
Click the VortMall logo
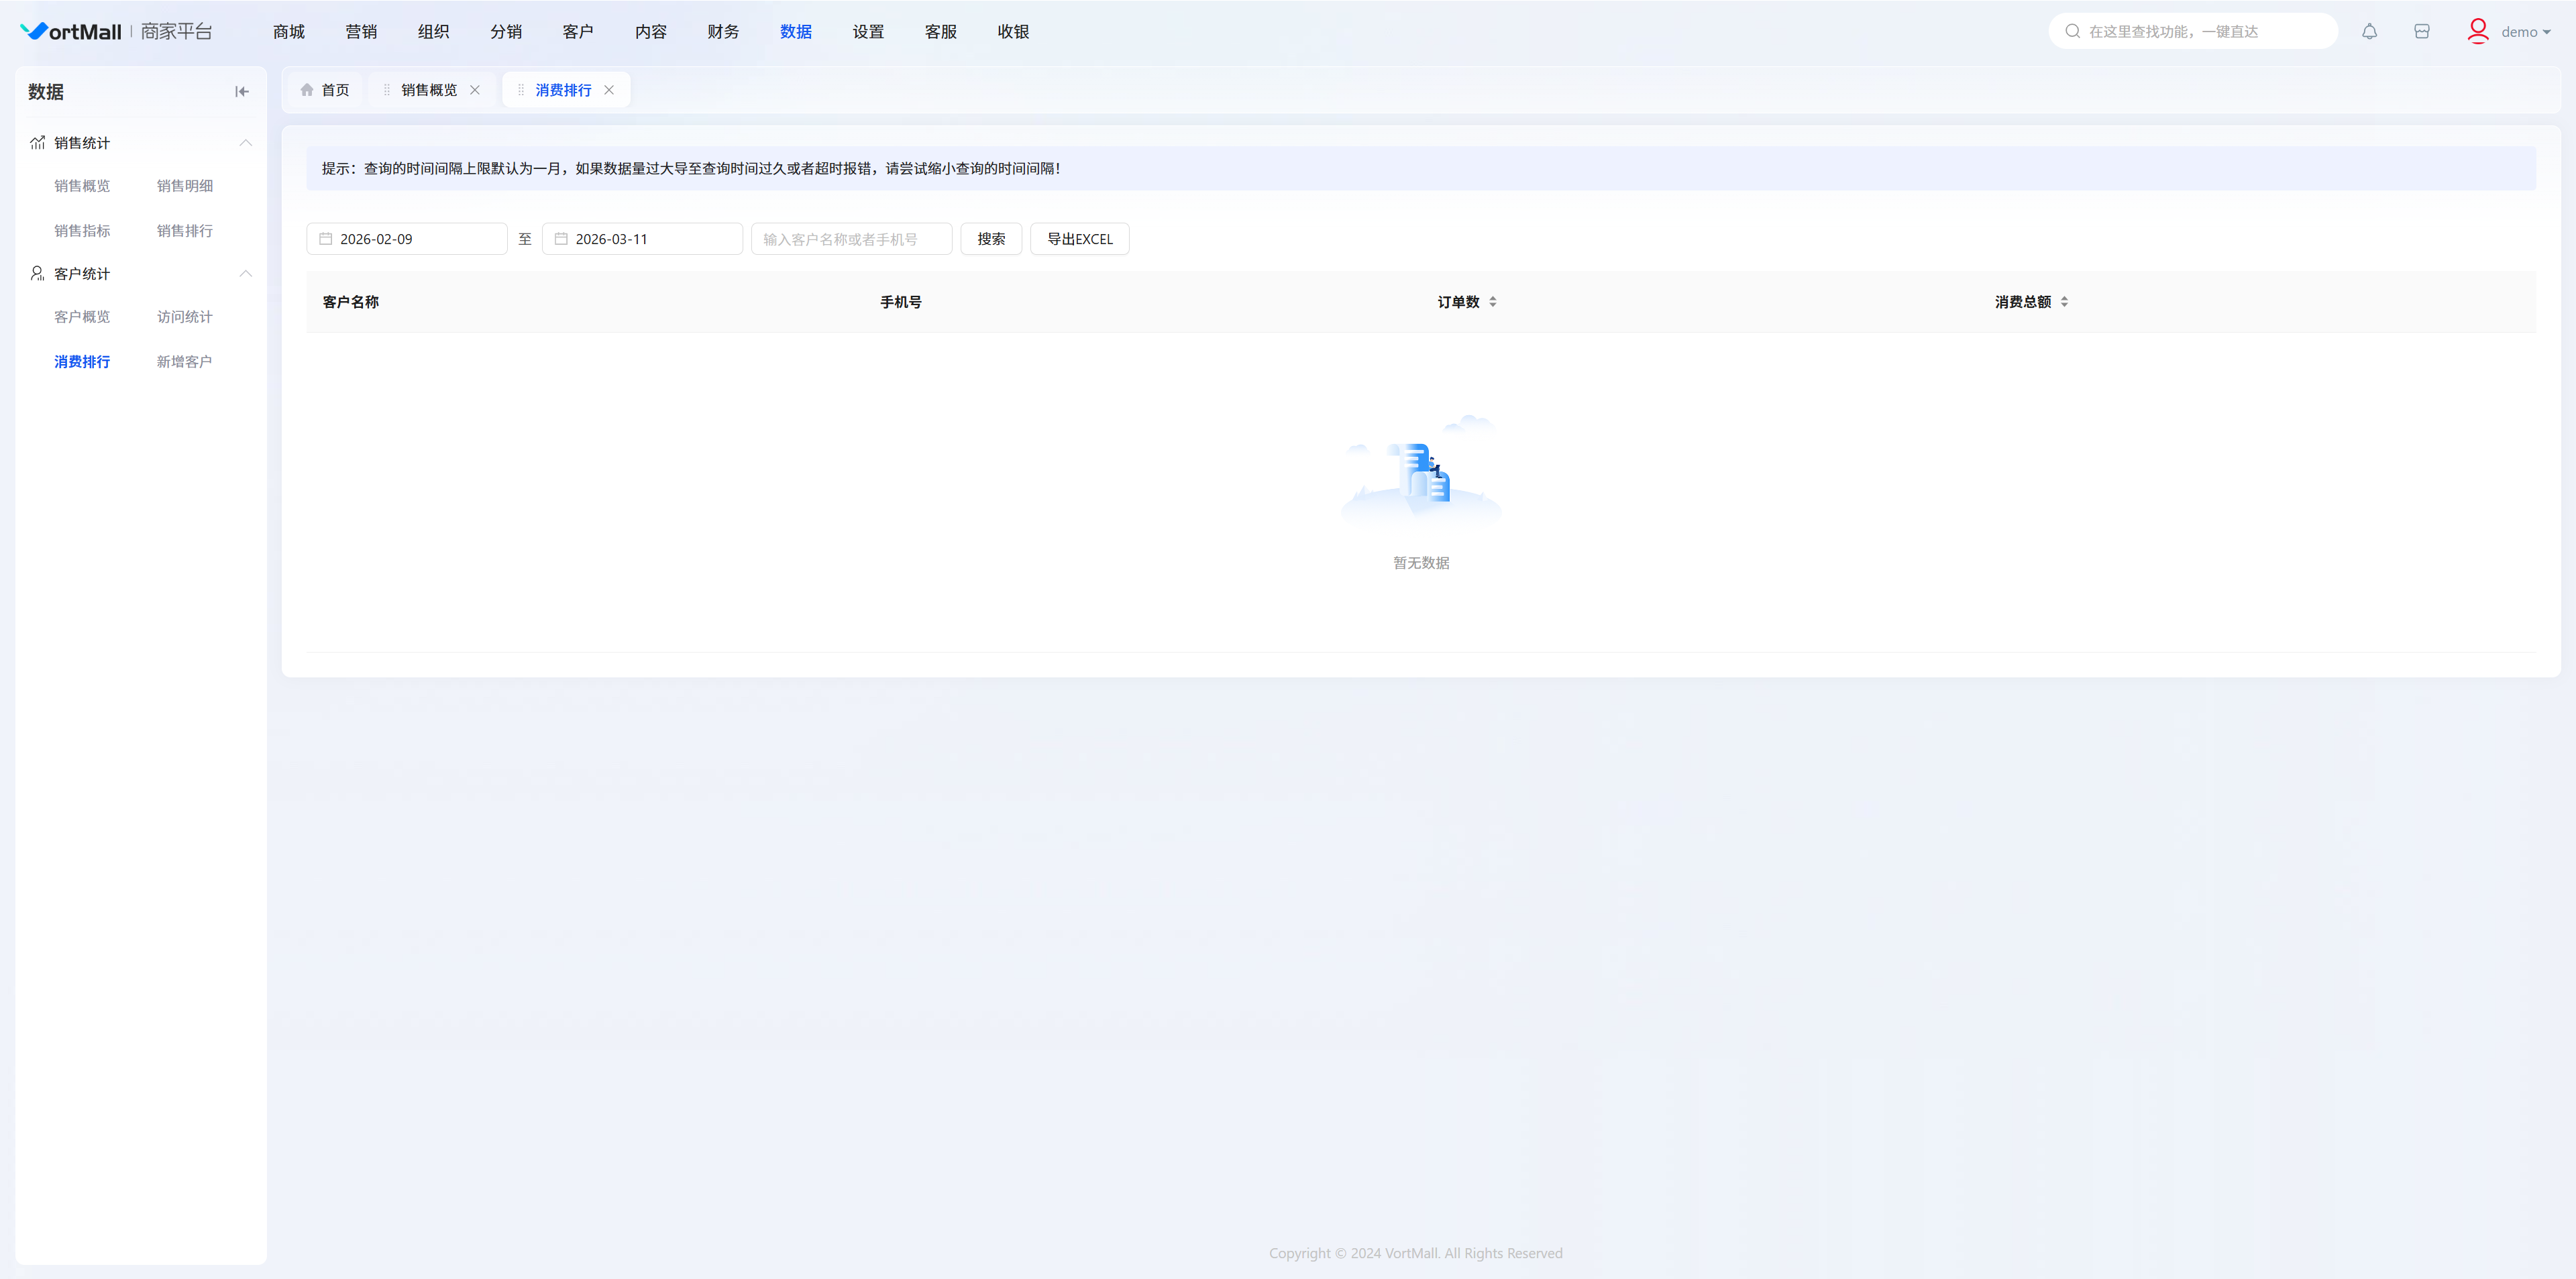pyautogui.click(x=71, y=31)
